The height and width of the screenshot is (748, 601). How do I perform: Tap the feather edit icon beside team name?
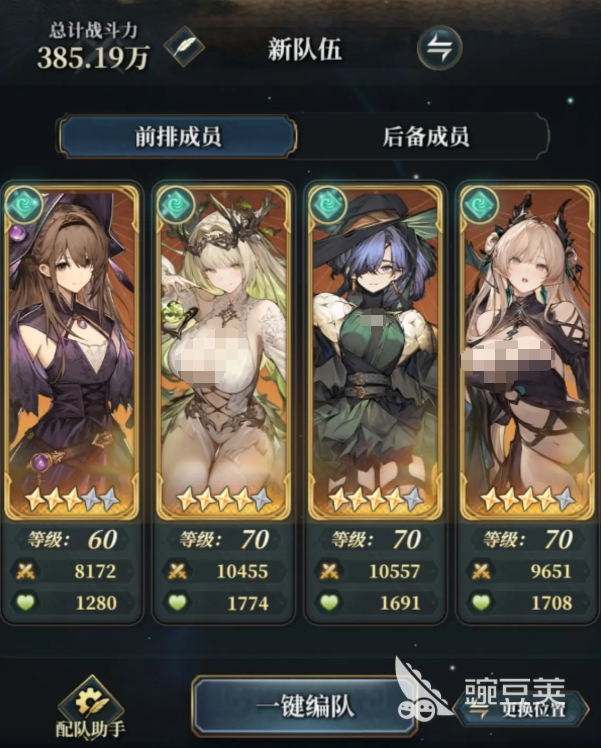[x=184, y=47]
